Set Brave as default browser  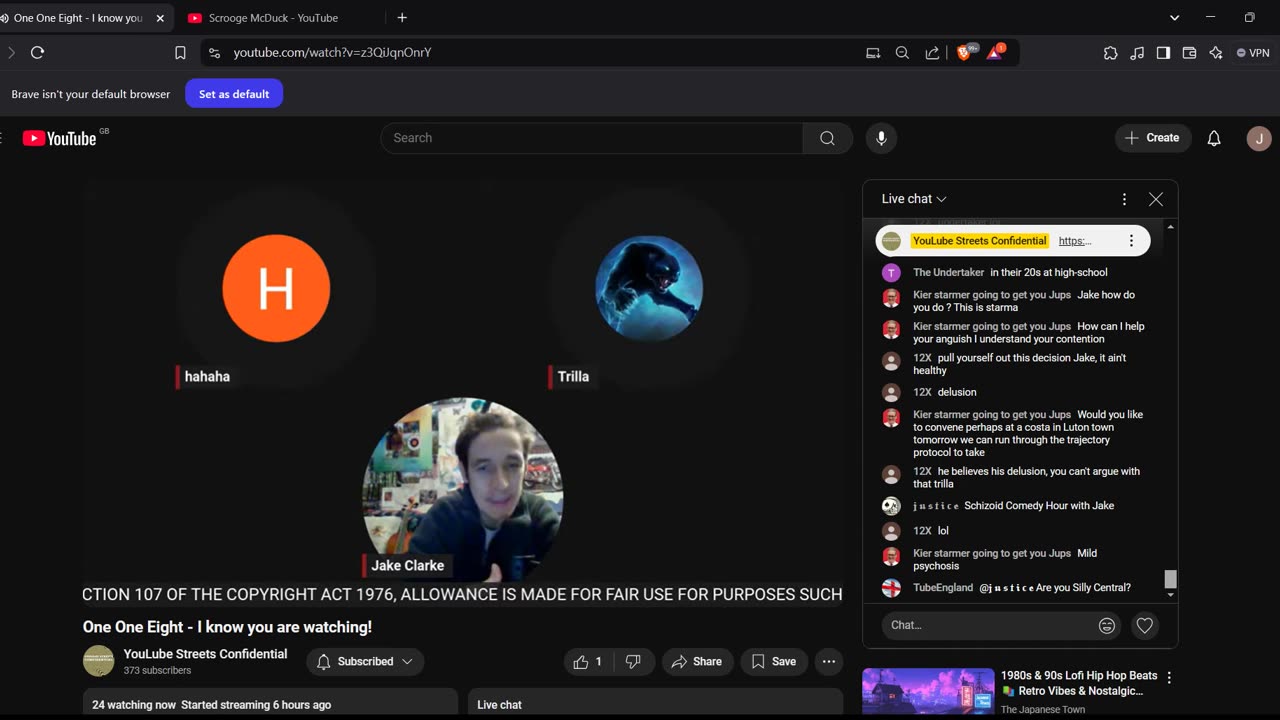(234, 94)
